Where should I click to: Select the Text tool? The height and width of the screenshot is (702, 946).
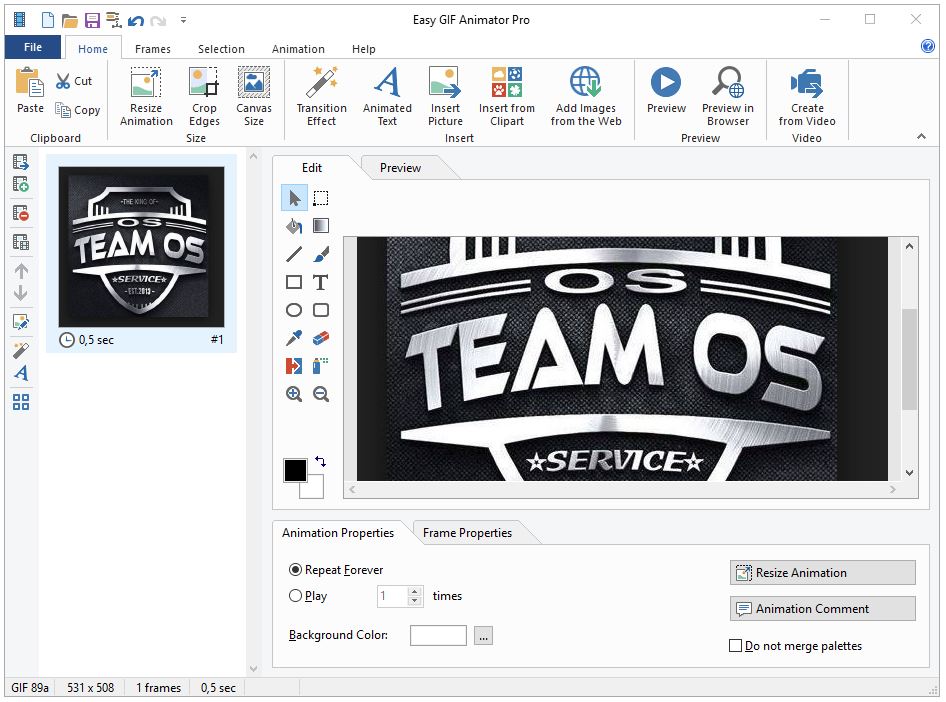[321, 282]
